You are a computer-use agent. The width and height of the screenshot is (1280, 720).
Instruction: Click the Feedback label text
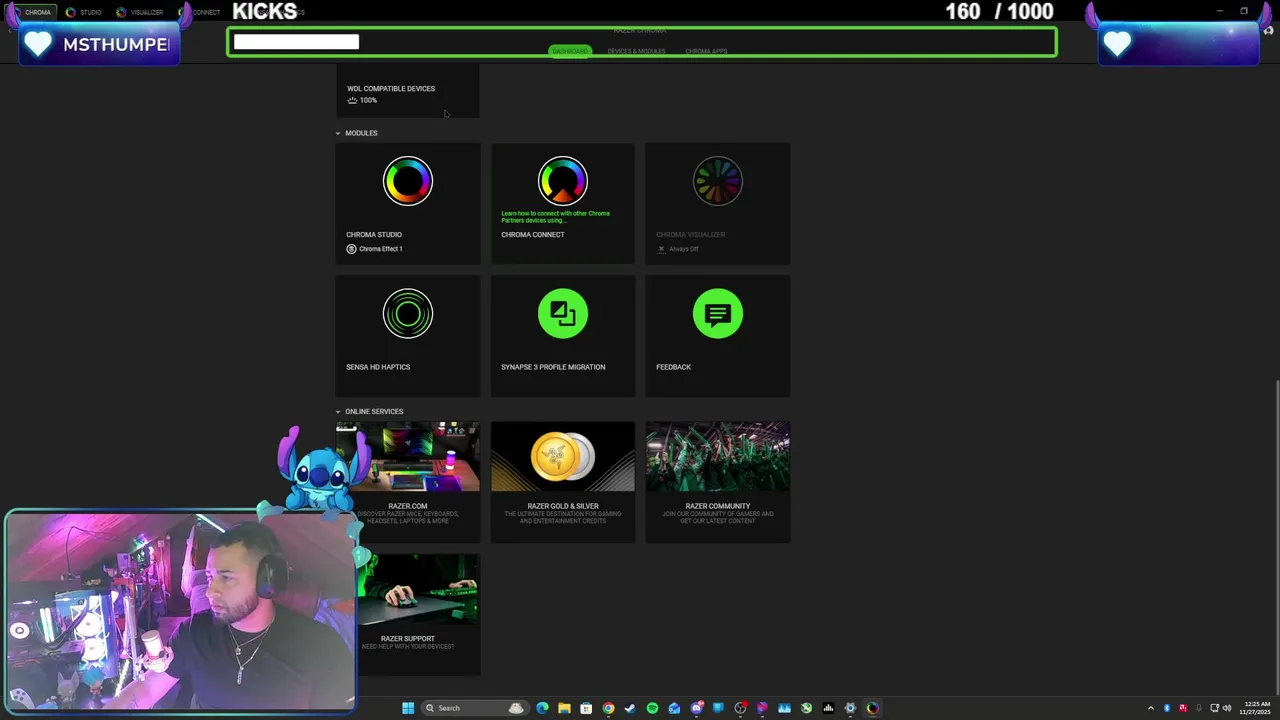point(673,367)
